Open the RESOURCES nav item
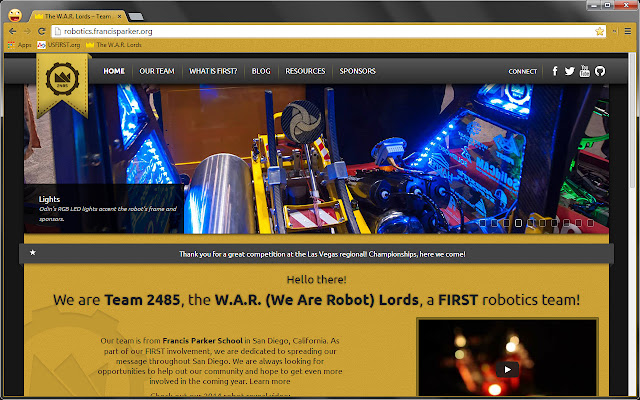This screenshot has width=640, height=400. point(305,71)
